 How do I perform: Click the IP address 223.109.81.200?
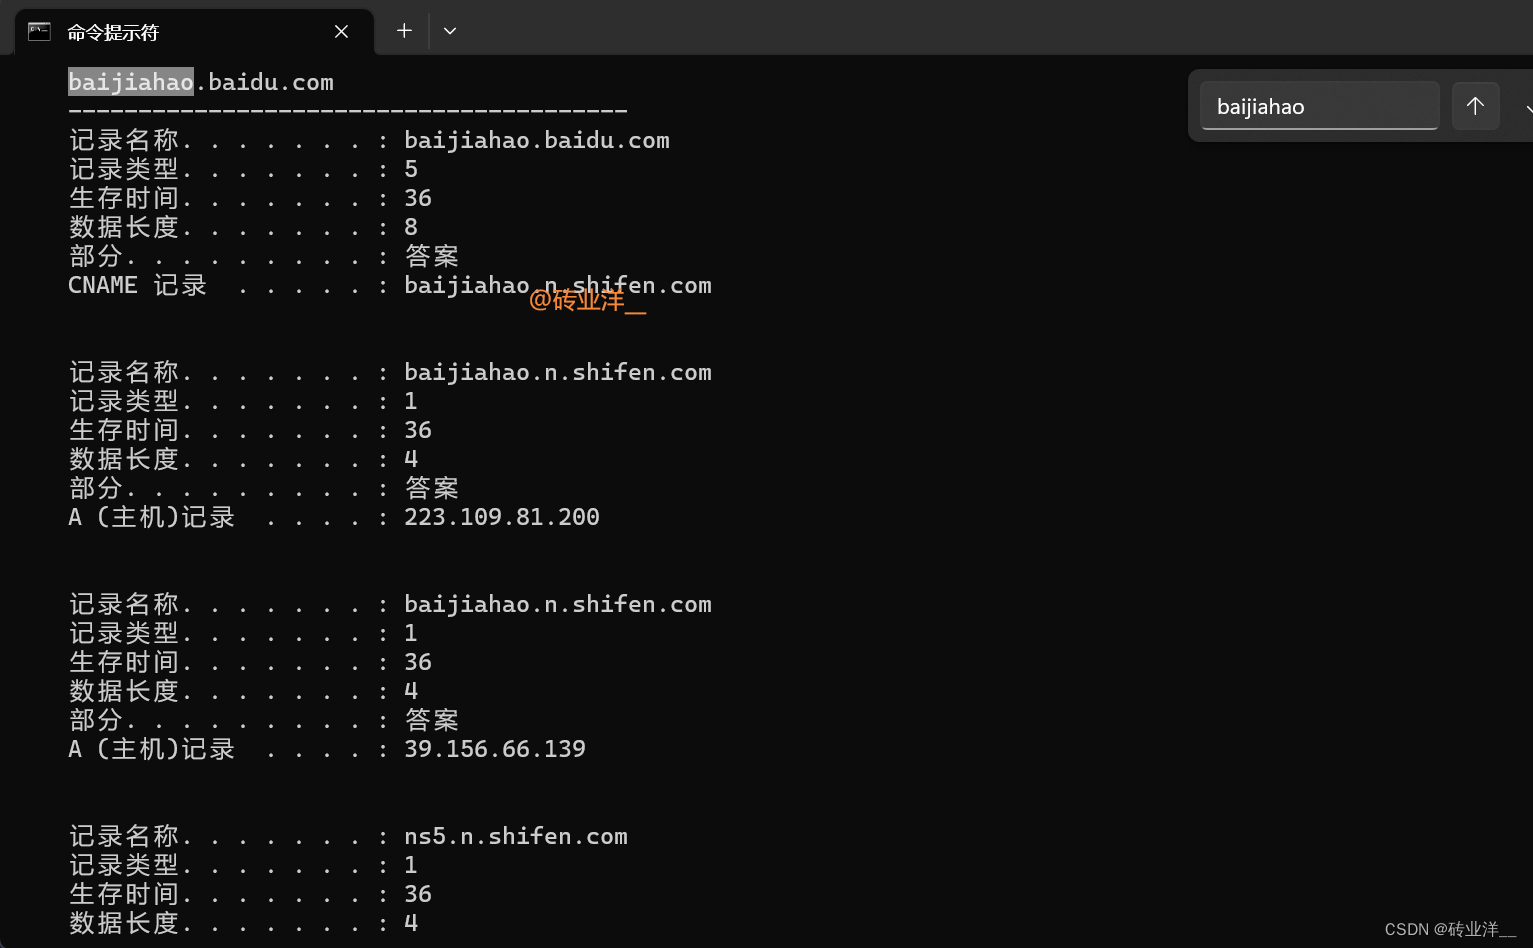pos(502,517)
